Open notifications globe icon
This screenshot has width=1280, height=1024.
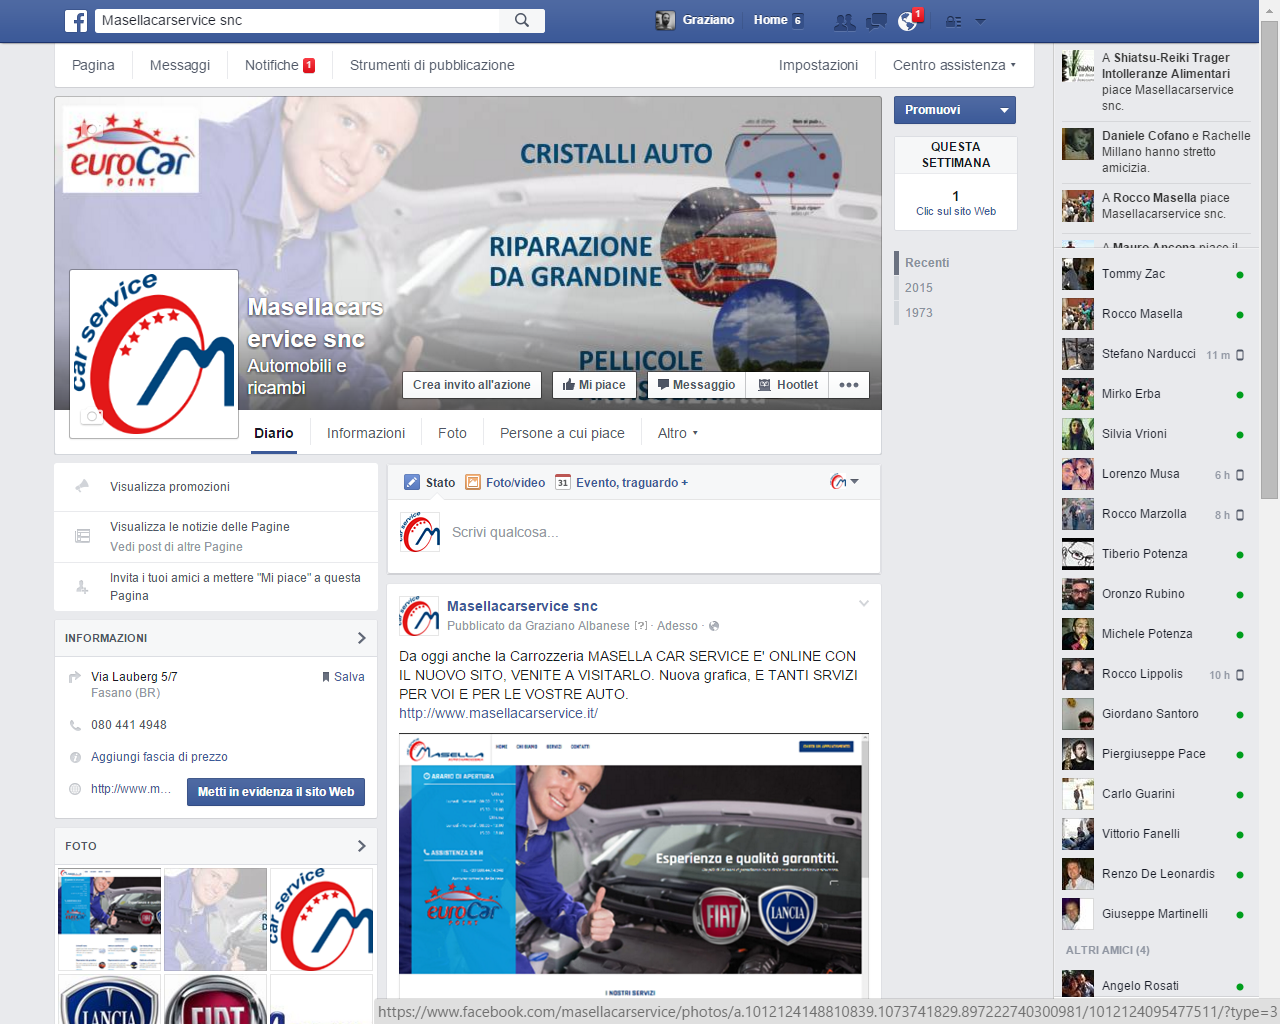(x=908, y=20)
